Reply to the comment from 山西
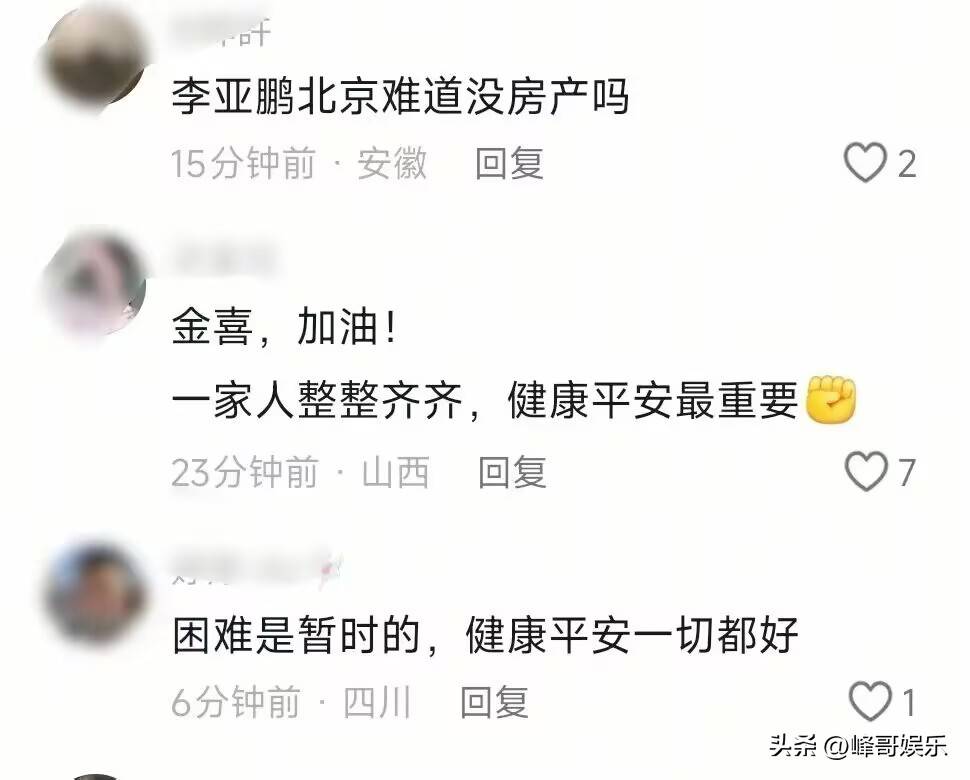The image size is (970, 780). 512,472
